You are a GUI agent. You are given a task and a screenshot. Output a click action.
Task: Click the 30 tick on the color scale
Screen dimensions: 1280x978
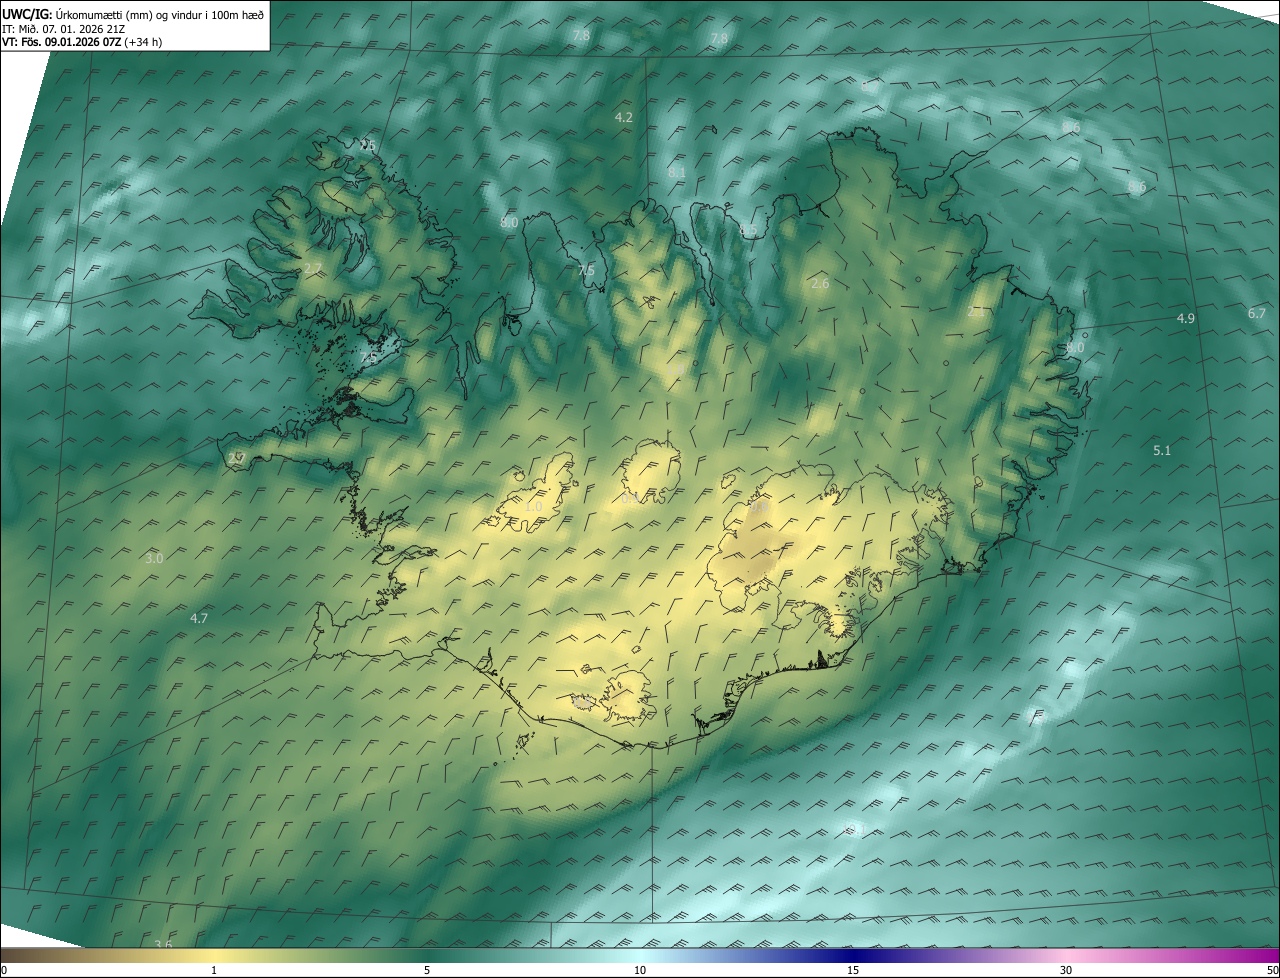[1066, 971]
